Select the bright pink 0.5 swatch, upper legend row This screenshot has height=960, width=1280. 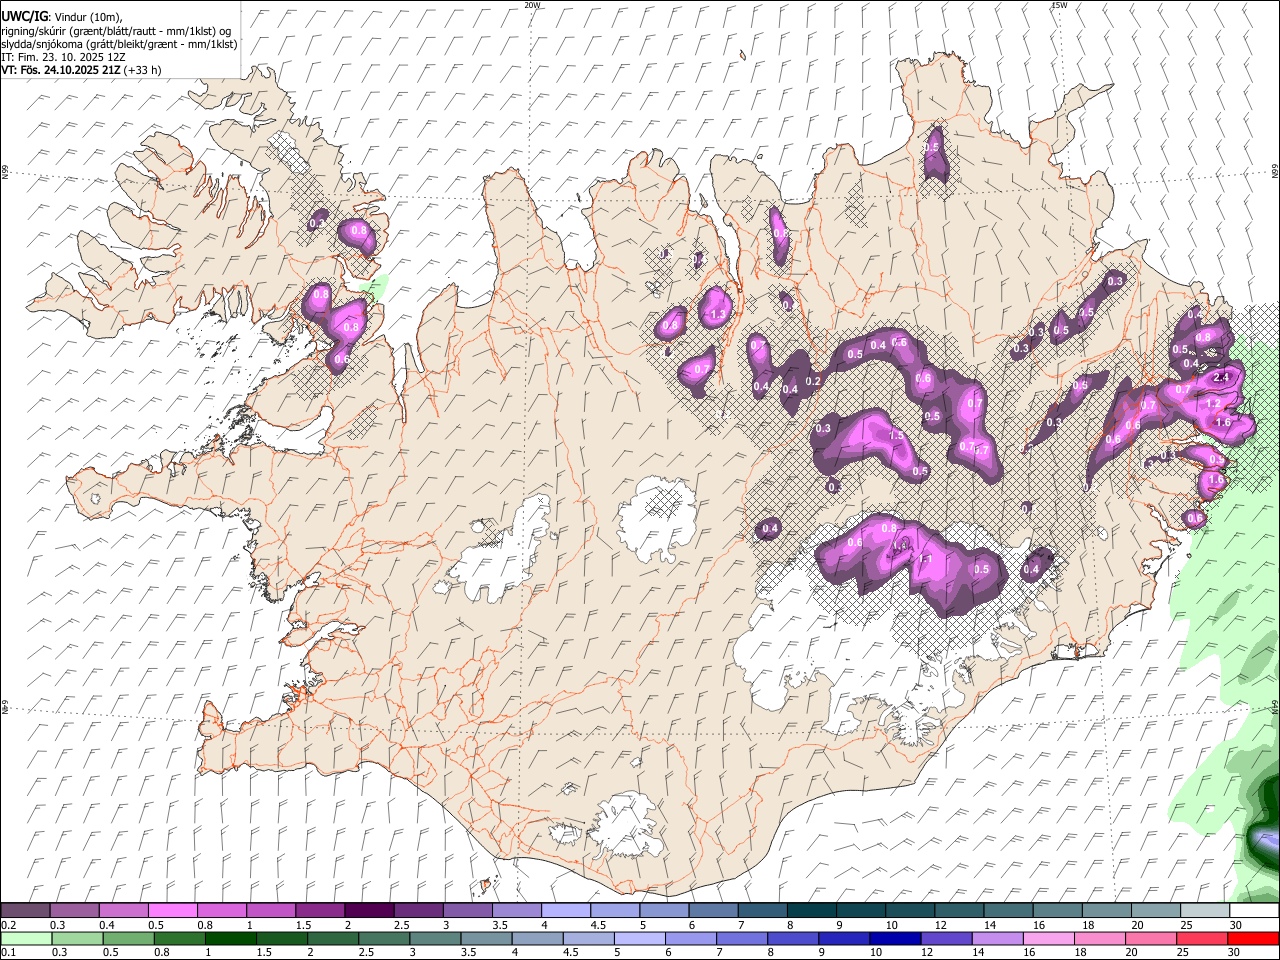pos(172,911)
